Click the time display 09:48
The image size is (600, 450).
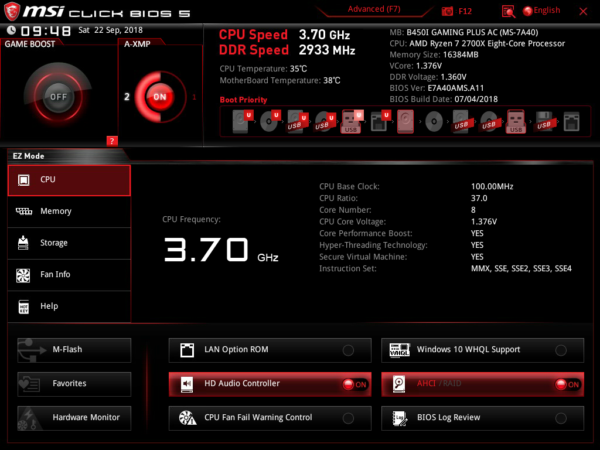point(46,31)
